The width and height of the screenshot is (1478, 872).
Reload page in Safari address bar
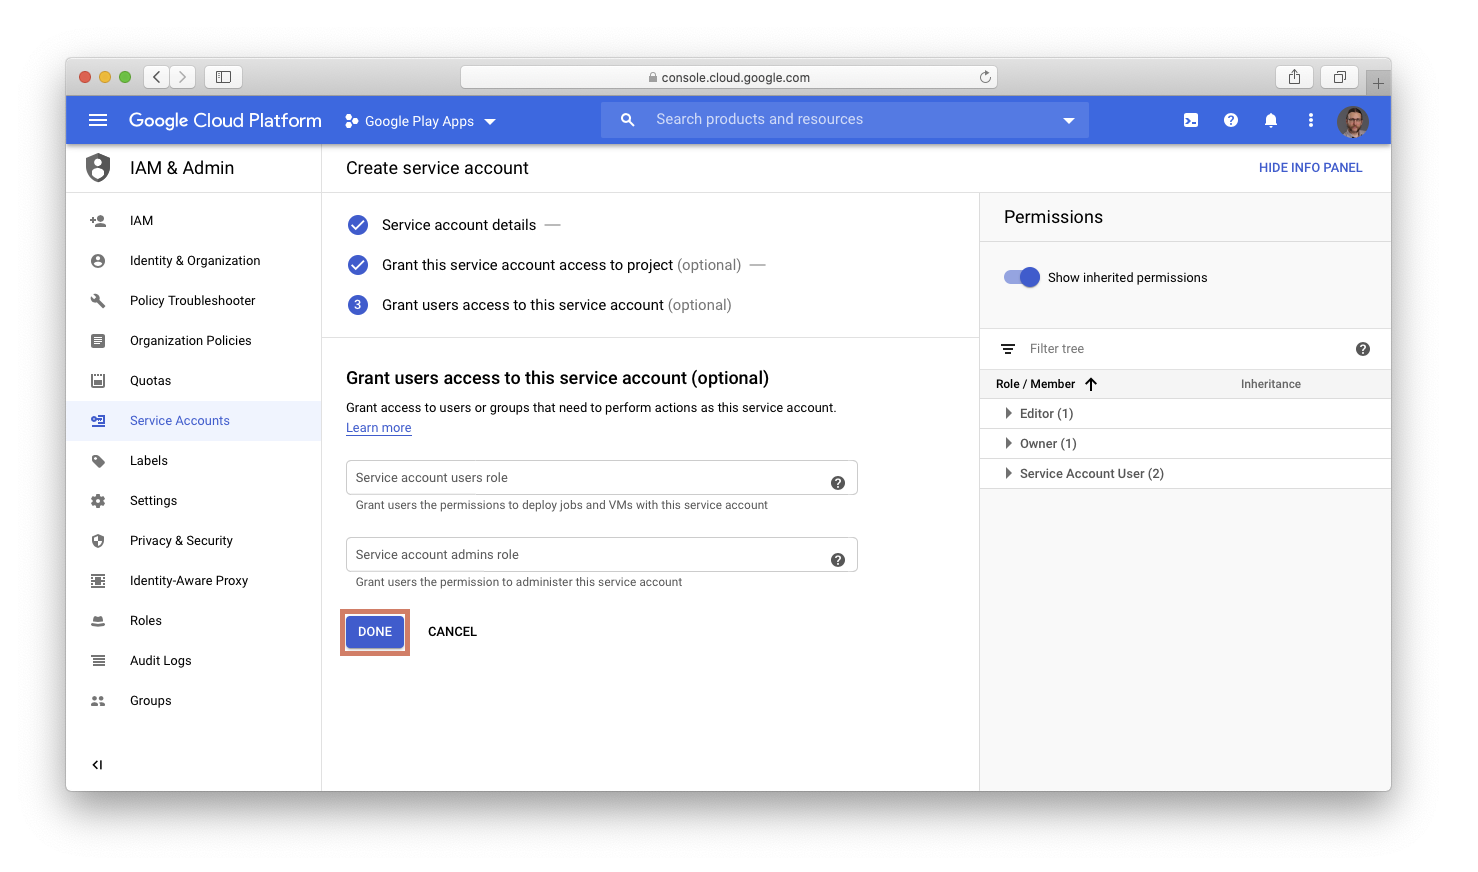point(985,77)
